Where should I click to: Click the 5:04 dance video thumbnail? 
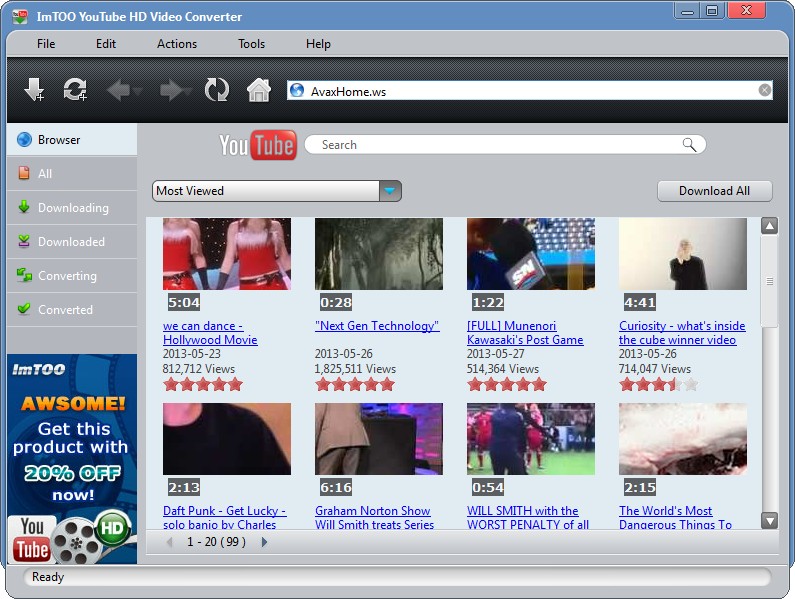click(x=227, y=254)
